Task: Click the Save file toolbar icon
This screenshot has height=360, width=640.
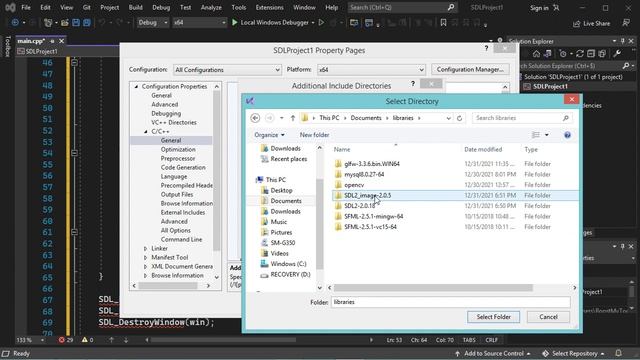Action: tap(76, 23)
